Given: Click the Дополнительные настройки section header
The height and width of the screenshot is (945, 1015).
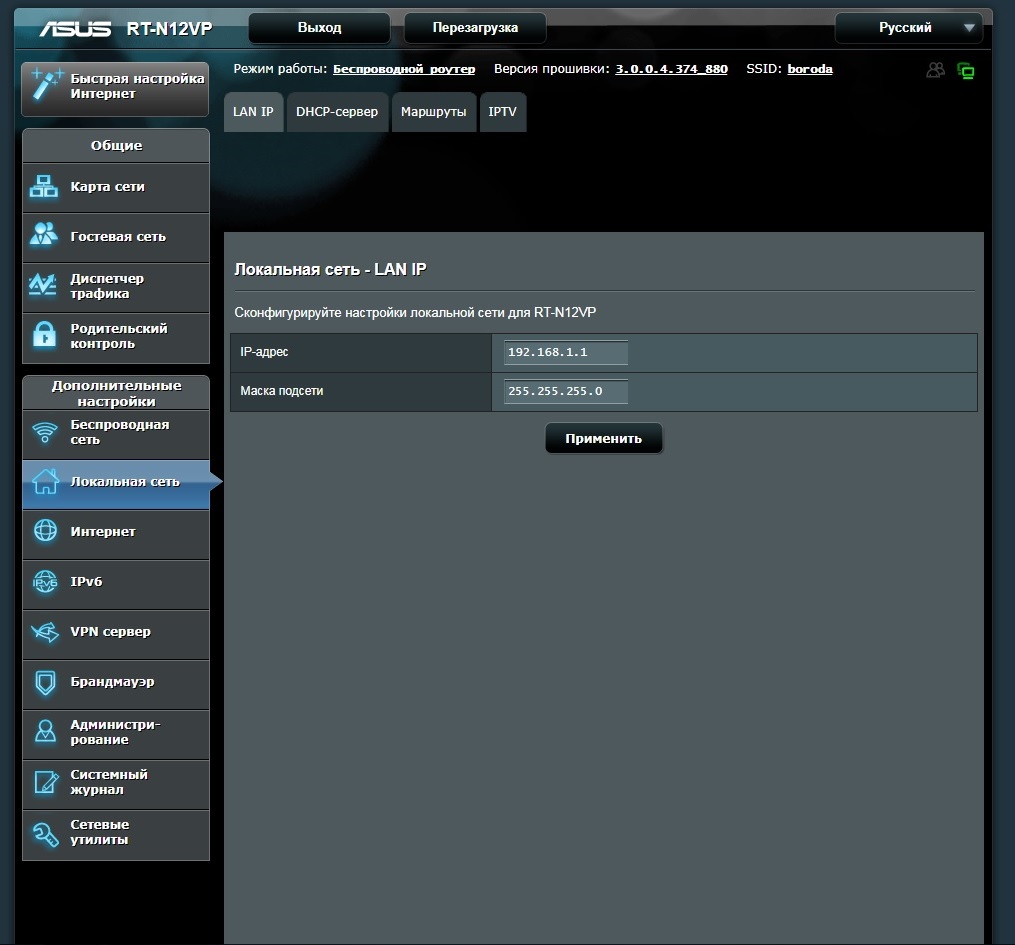Looking at the screenshot, I should 116,393.
